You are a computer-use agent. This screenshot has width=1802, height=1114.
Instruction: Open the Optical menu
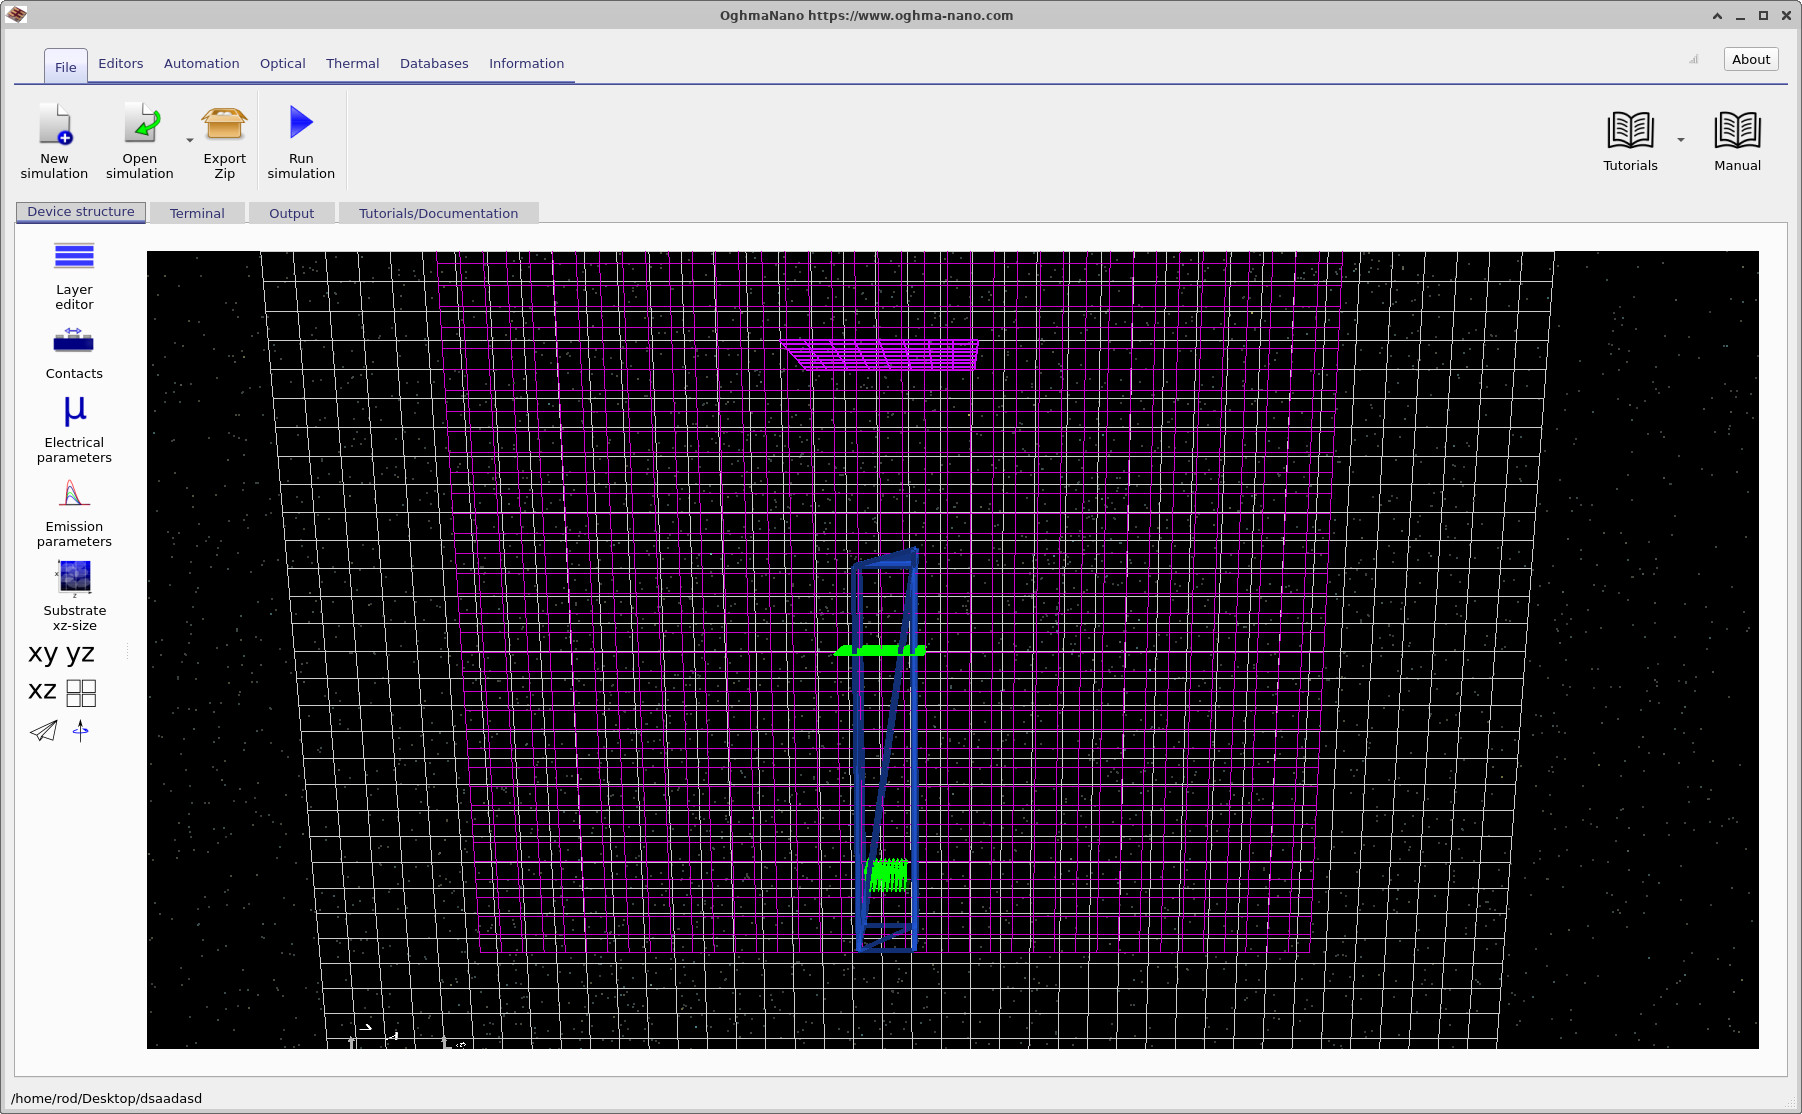tap(282, 63)
